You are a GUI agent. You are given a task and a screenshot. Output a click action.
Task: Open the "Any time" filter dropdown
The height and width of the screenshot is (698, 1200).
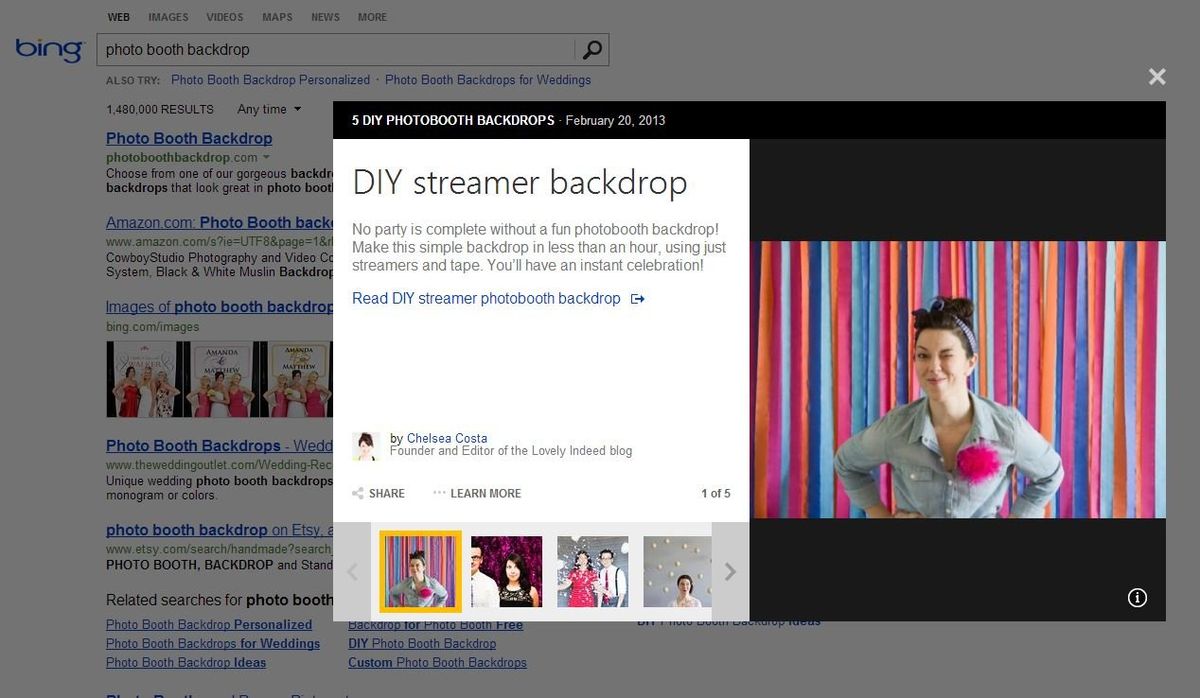[267, 109]
